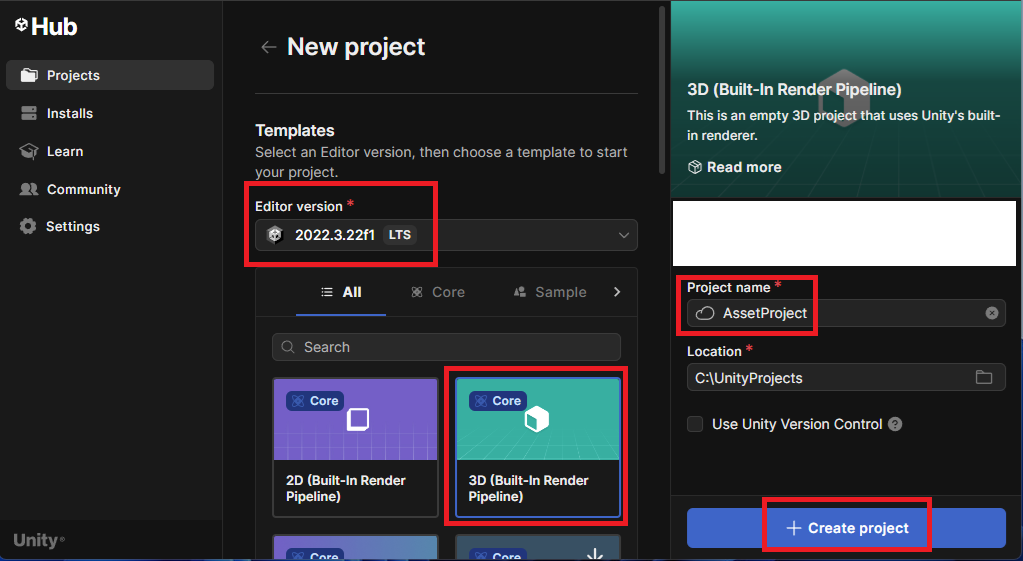Click the cloud icon in Project name
Image resolution: width=1023 pixels, height=561 pixels.
(705, 313)
